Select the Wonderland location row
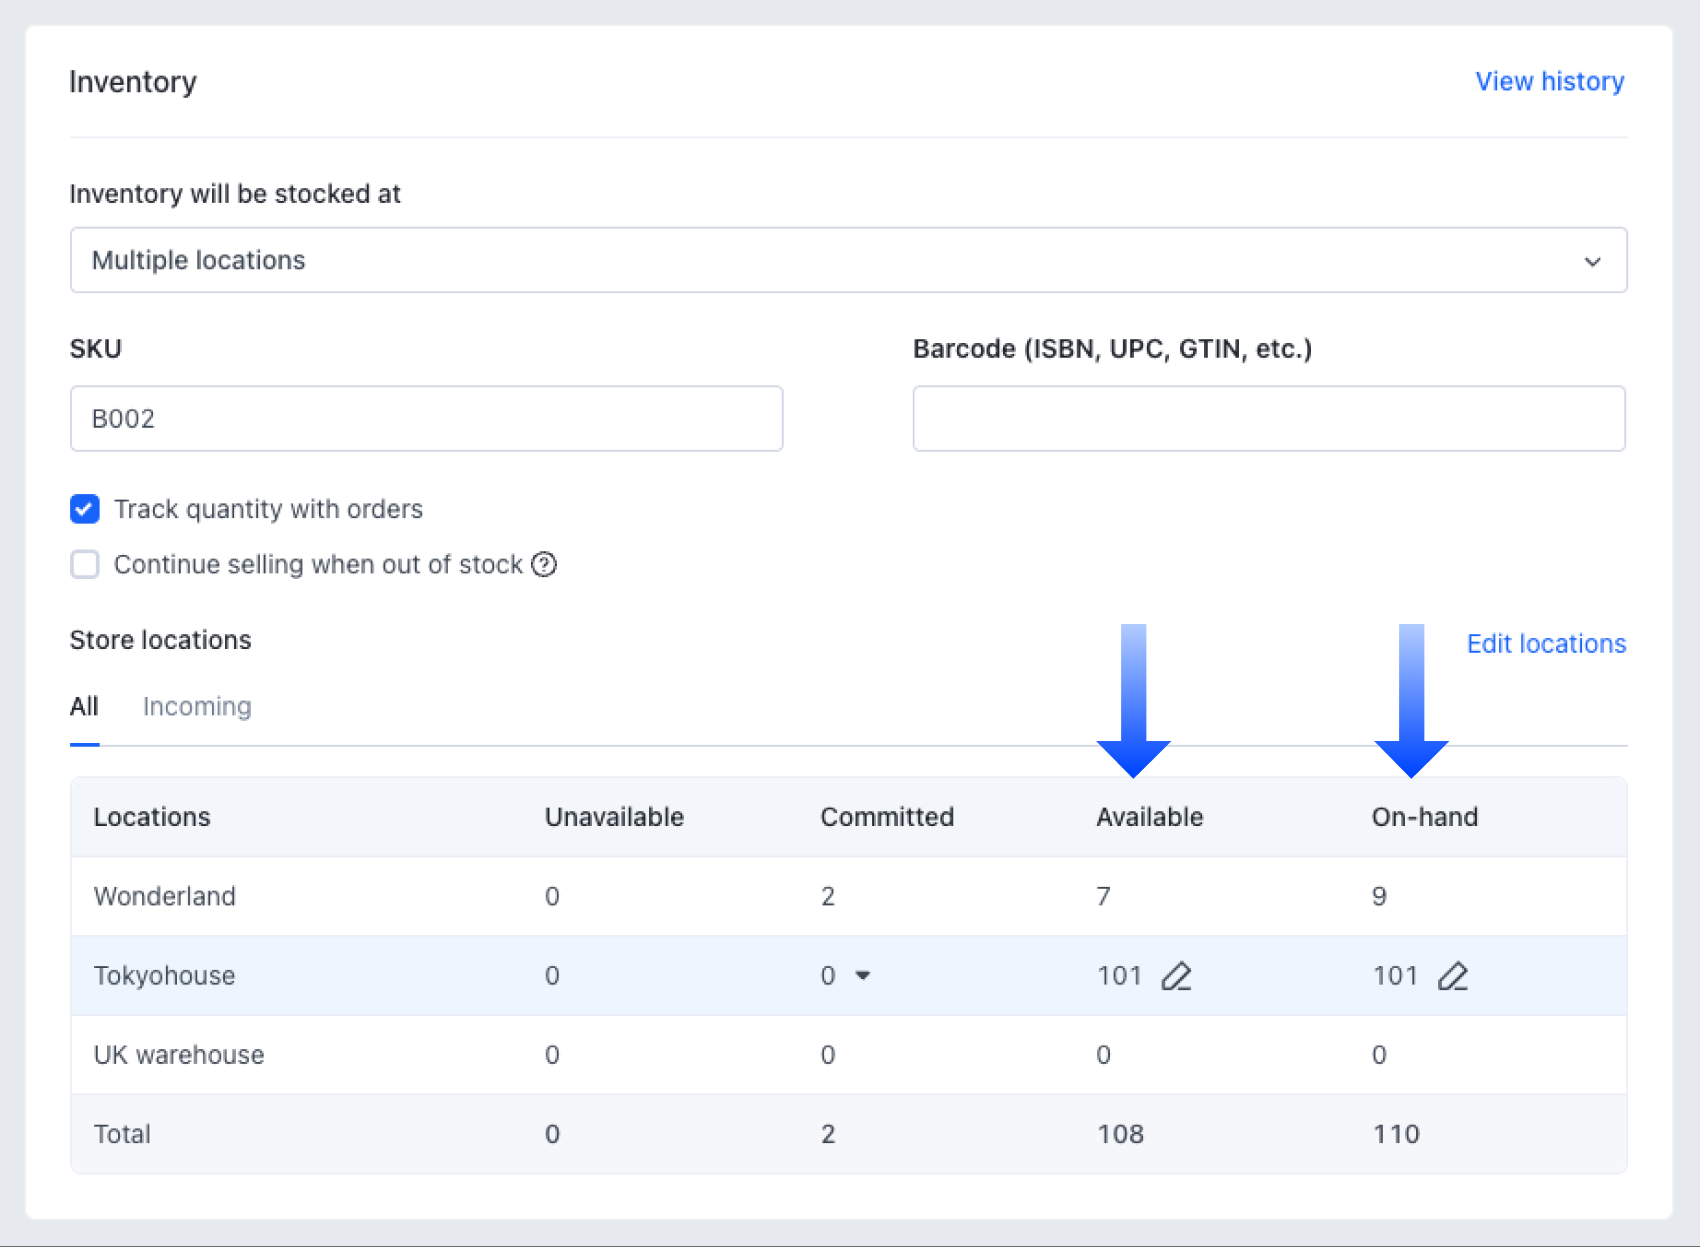 click(165, 896)
